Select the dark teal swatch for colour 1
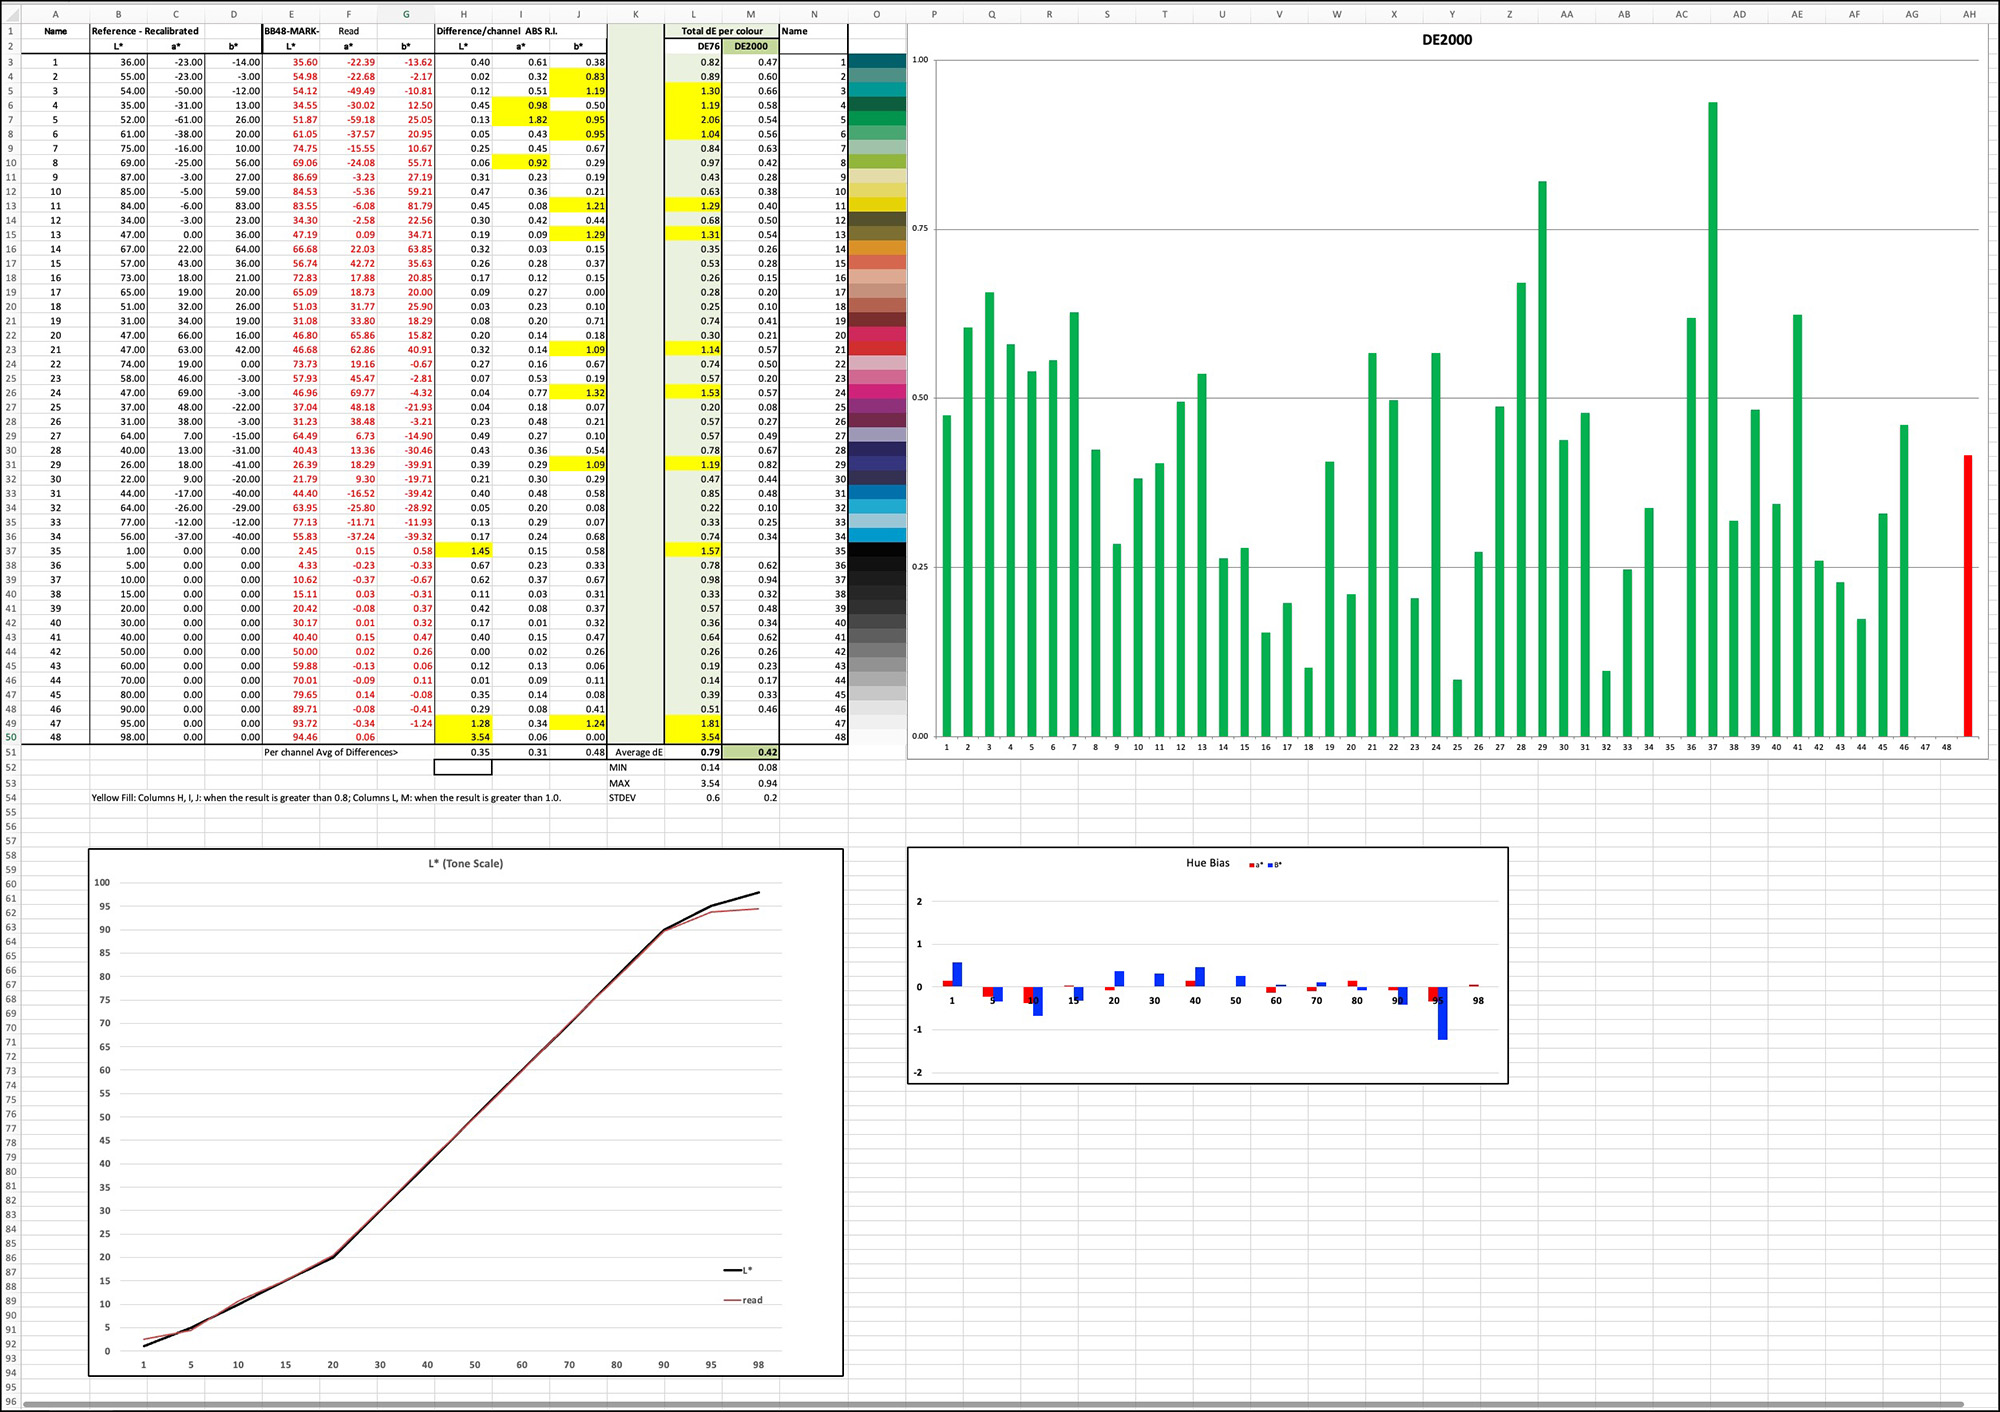Image resolution: width=2000 pixels, height=1412 pixels. click(876, 61)
